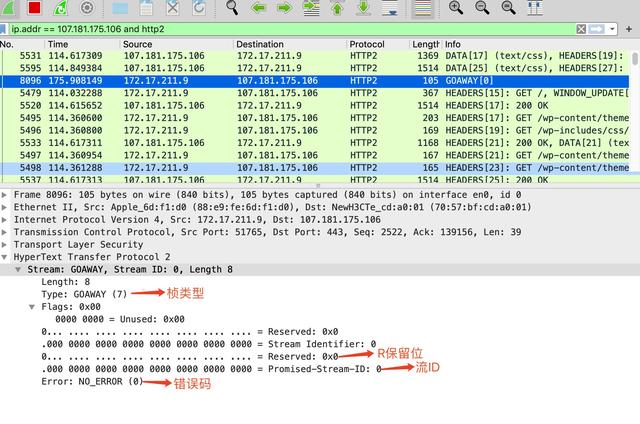Find a packet with the magnifier
Image resolution: width=640 pixels, height=424 pixels.
point(232,7)
